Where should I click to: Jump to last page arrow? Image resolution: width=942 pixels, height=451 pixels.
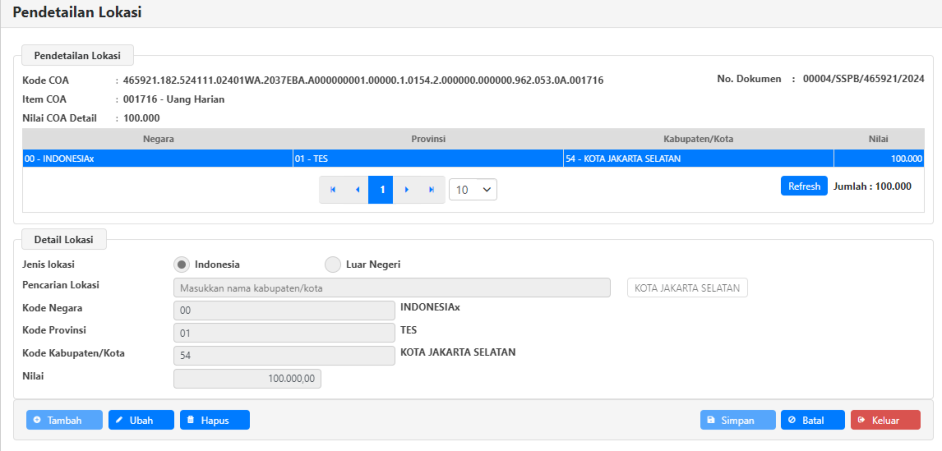pyautogui.click(x=431, y=189)
